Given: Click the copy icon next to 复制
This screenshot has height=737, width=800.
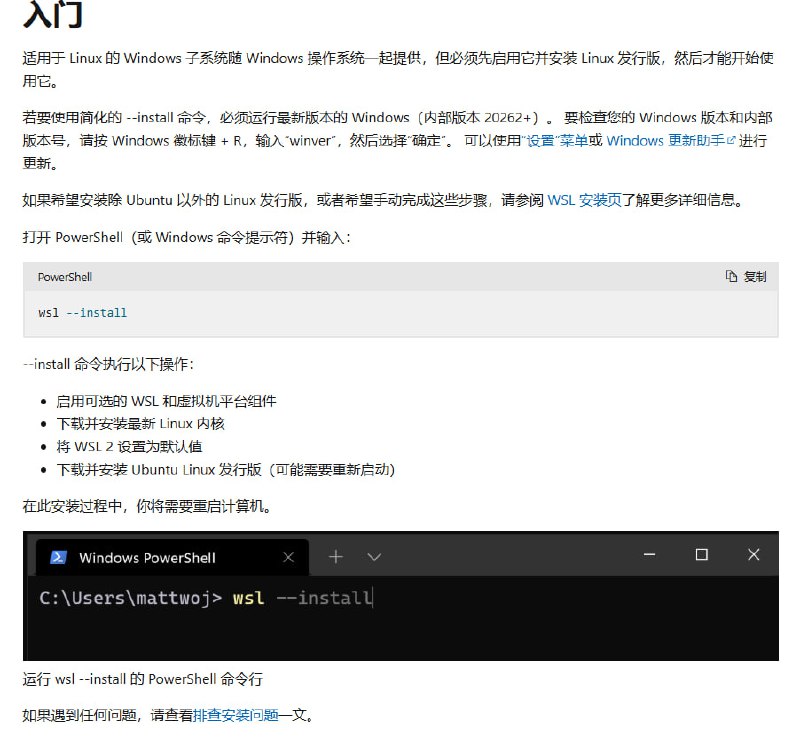Looking at the screenshot, I should [731, 275].
